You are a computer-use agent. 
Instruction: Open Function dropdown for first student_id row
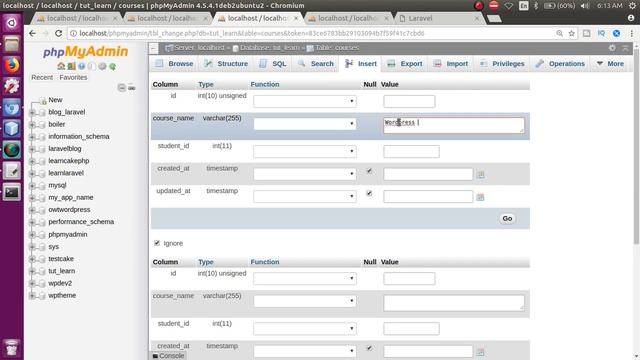[304, 151]
